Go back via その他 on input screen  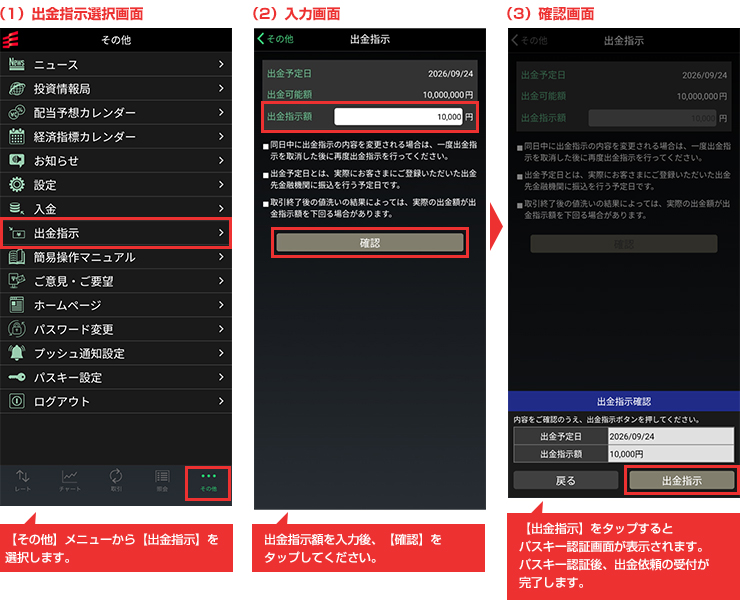[x=275, y=39]
